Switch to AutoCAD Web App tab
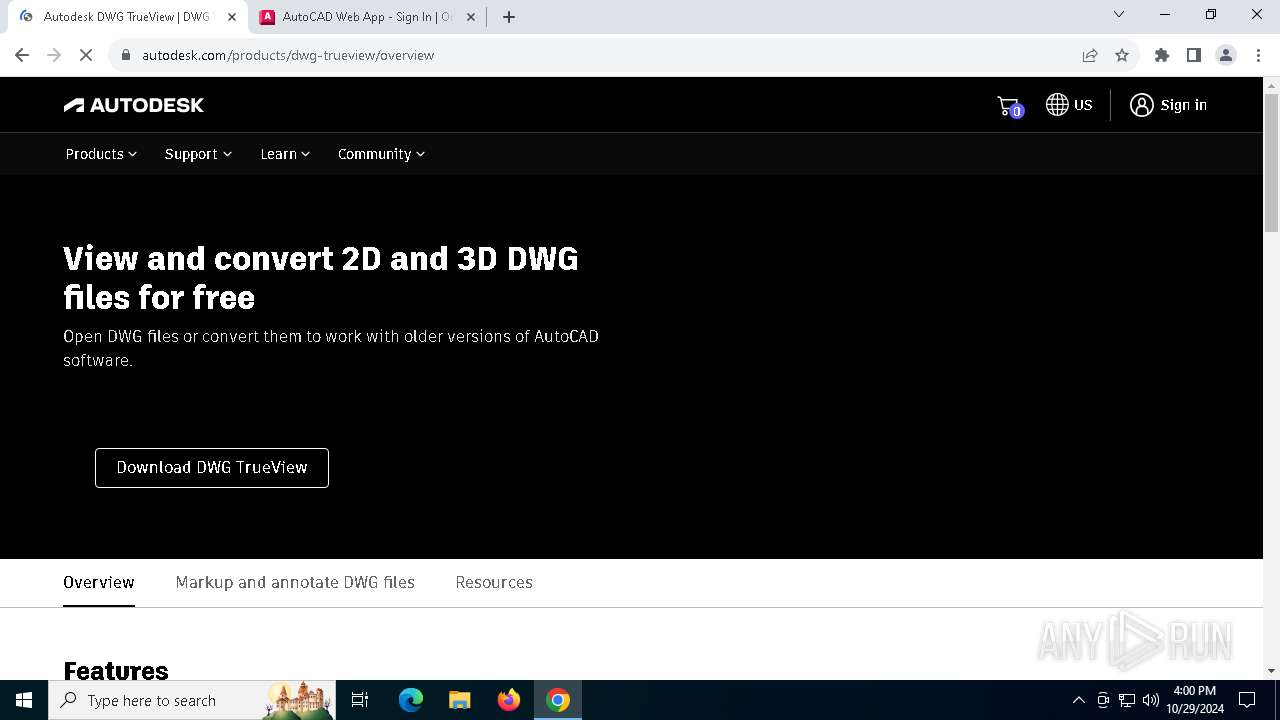The image size is (1280, 720). click(x=368, y=17)
